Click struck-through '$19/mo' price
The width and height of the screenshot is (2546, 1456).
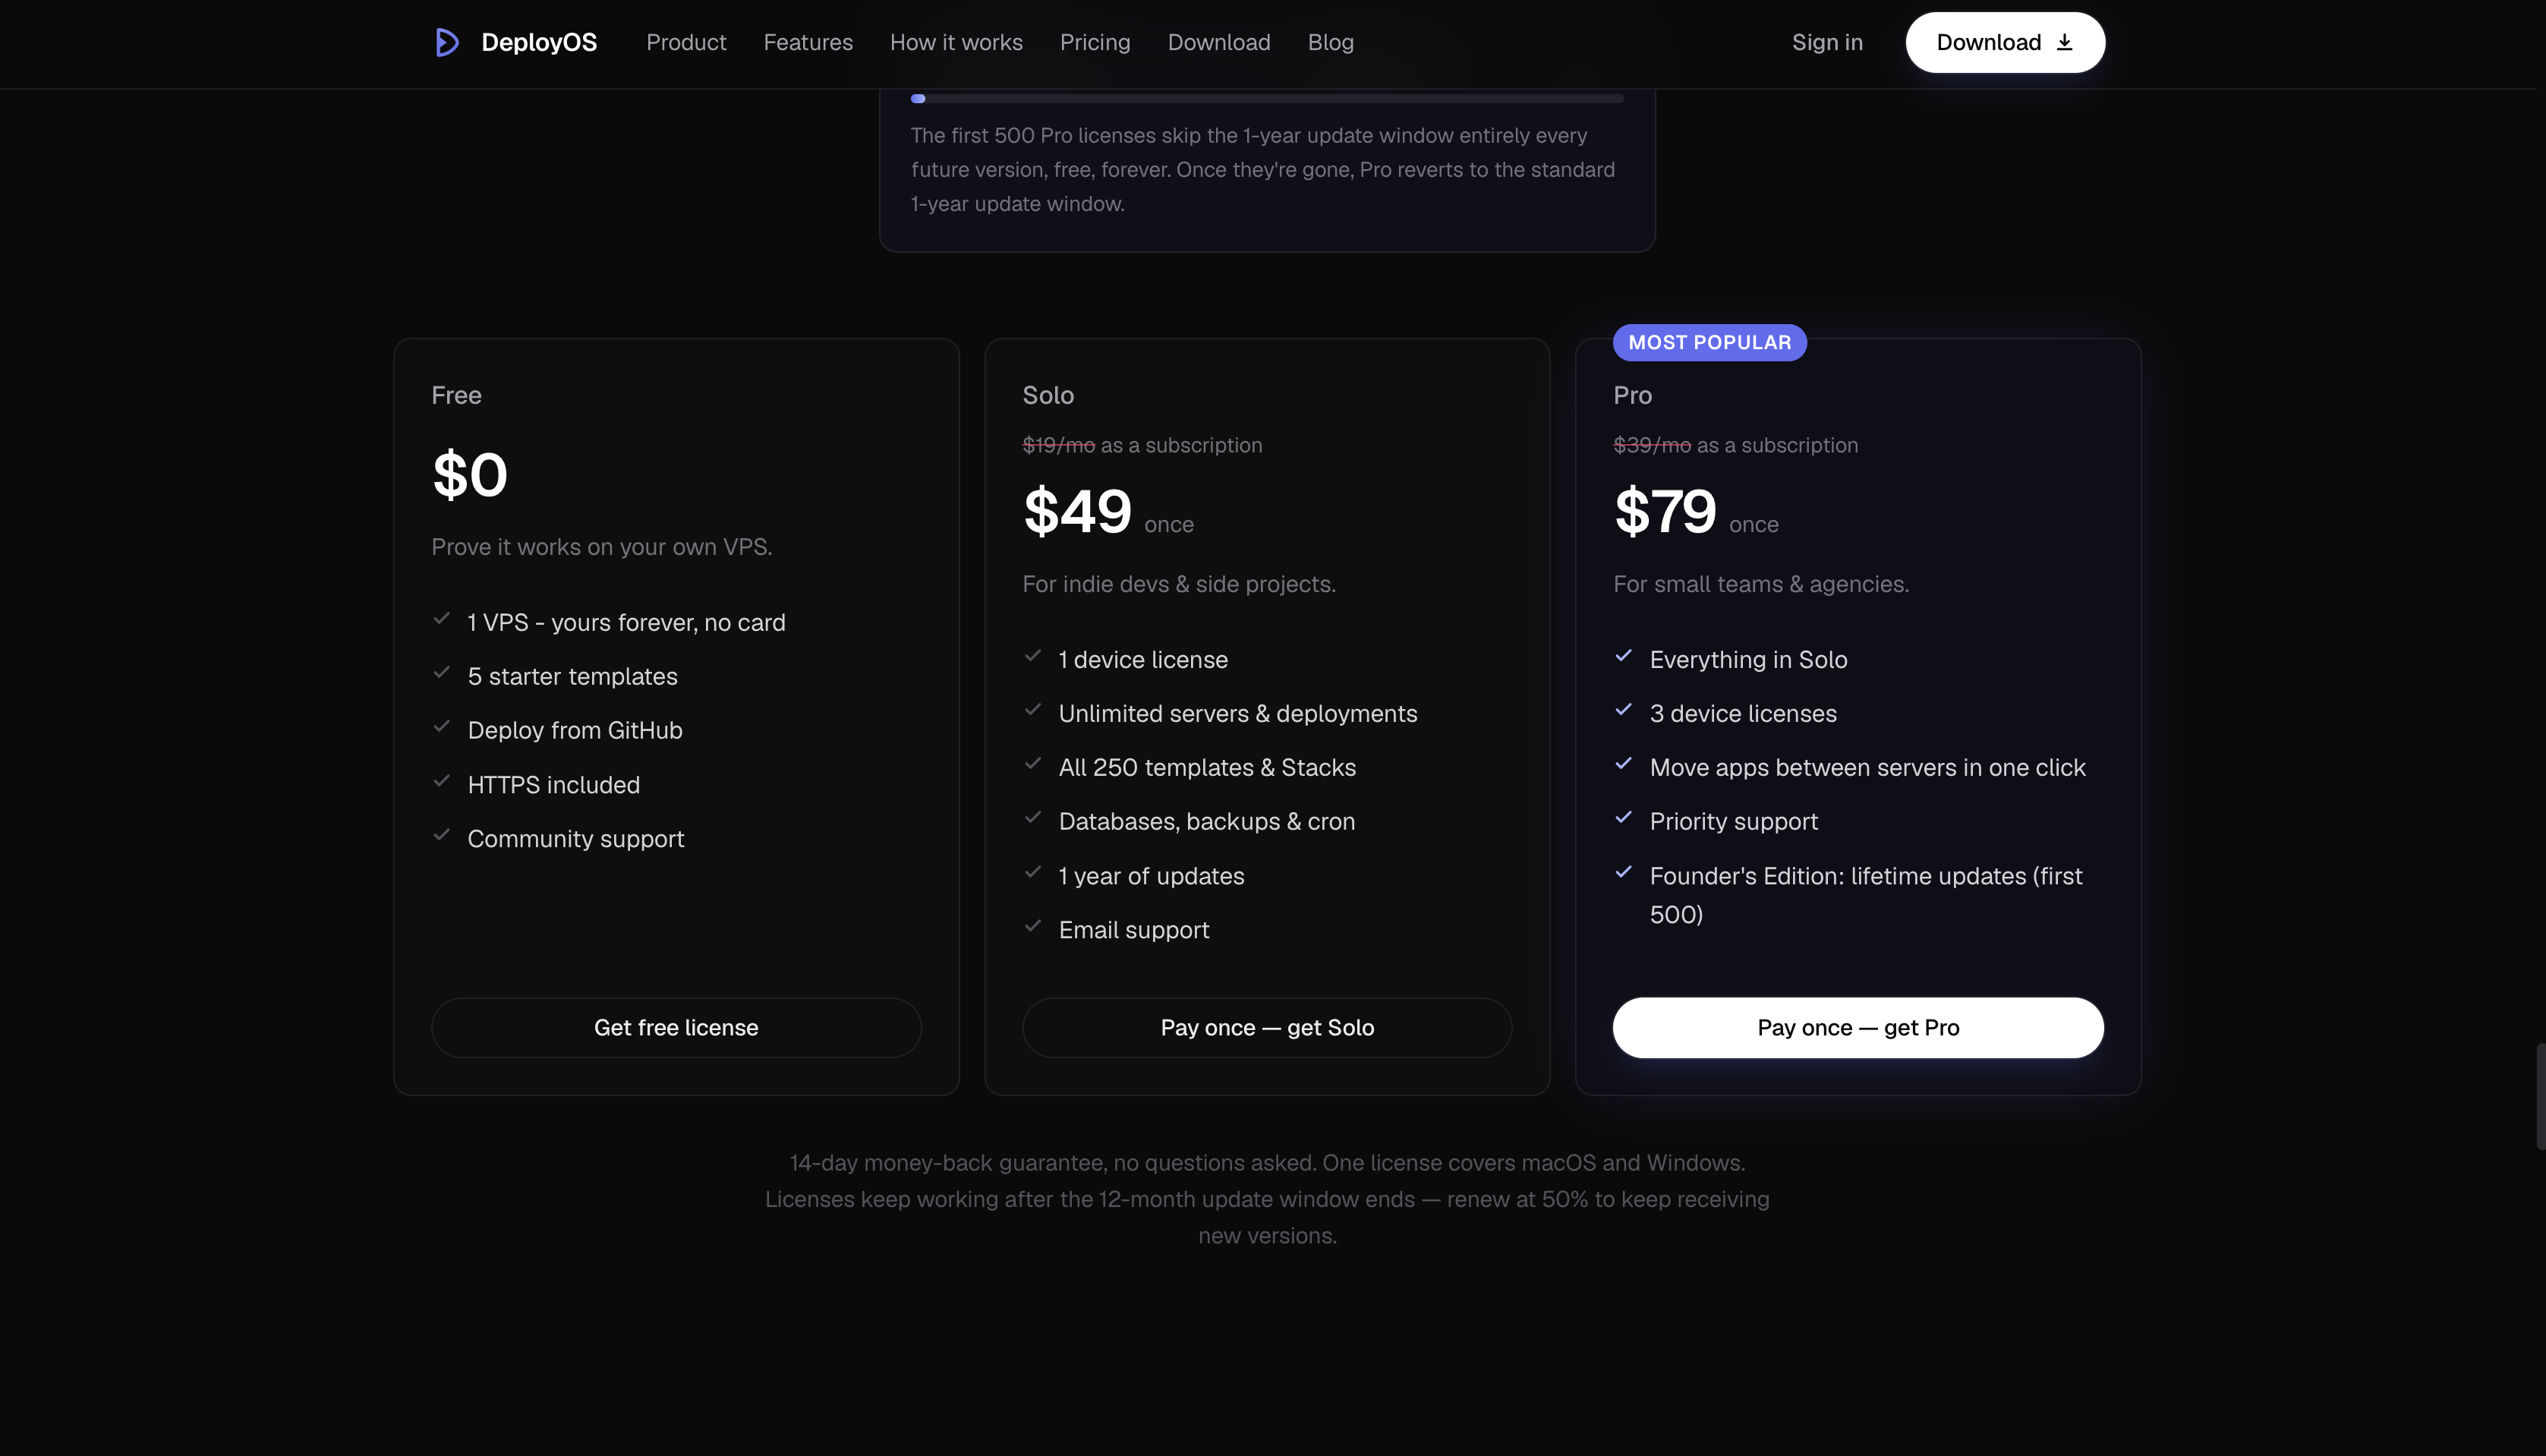(1058, 445)
